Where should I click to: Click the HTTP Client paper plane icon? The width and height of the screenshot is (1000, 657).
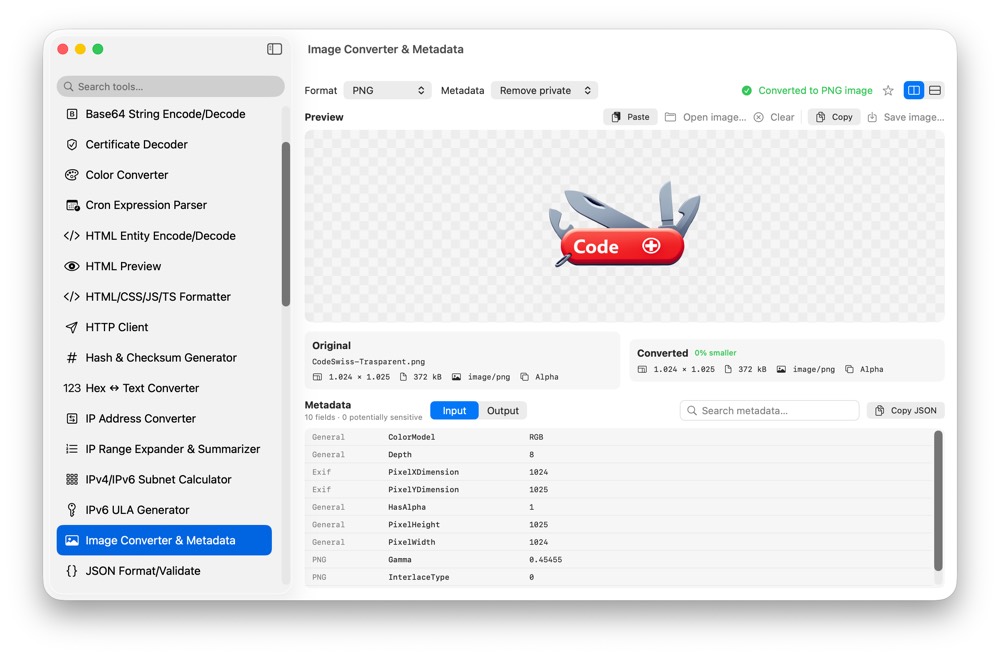tap(72, 327)
